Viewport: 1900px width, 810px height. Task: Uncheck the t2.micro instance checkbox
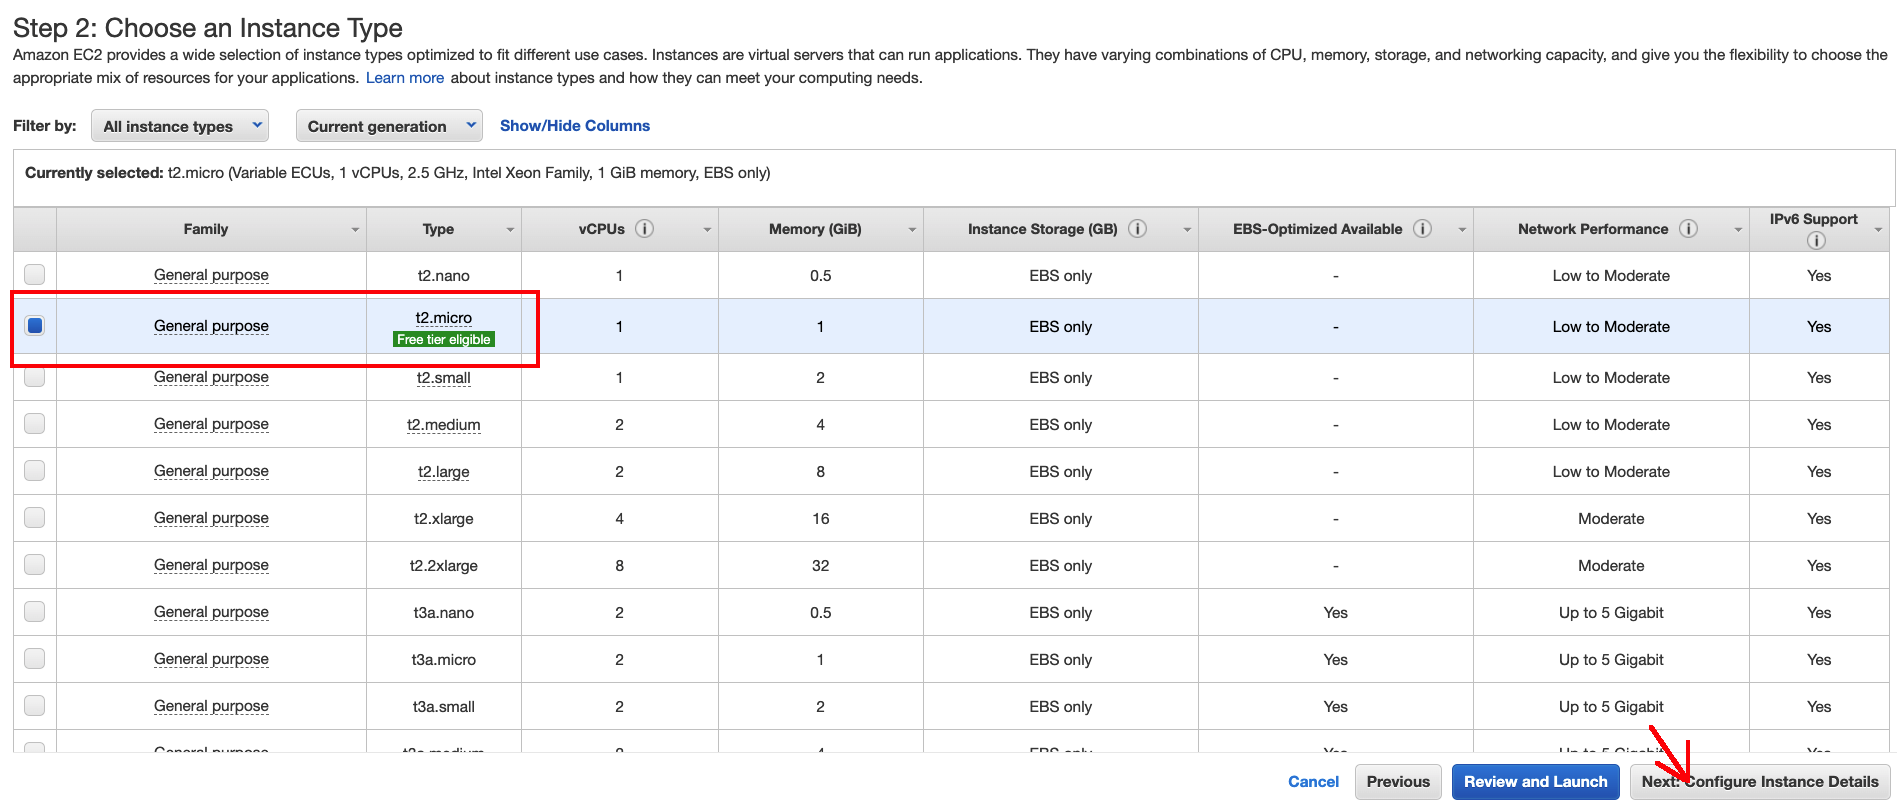click(35, 325)
